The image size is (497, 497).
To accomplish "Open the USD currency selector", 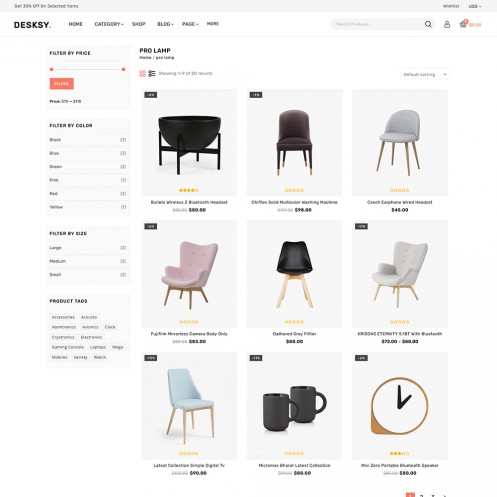I will pyautogui.click(x=475, y=6).
